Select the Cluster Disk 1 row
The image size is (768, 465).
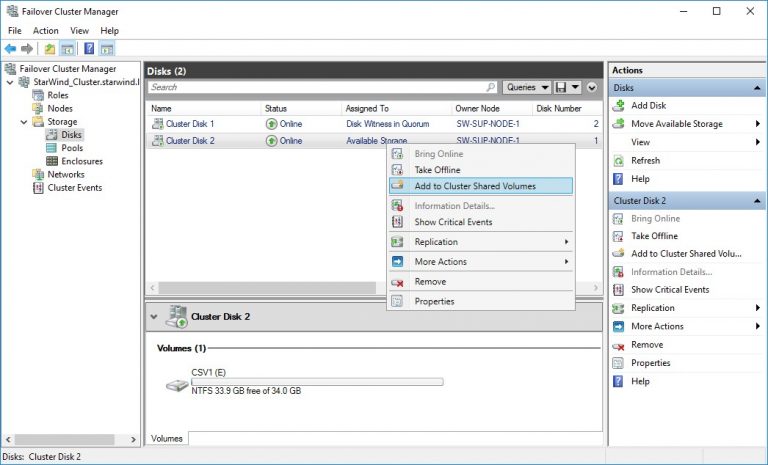(x=190, y=124)
